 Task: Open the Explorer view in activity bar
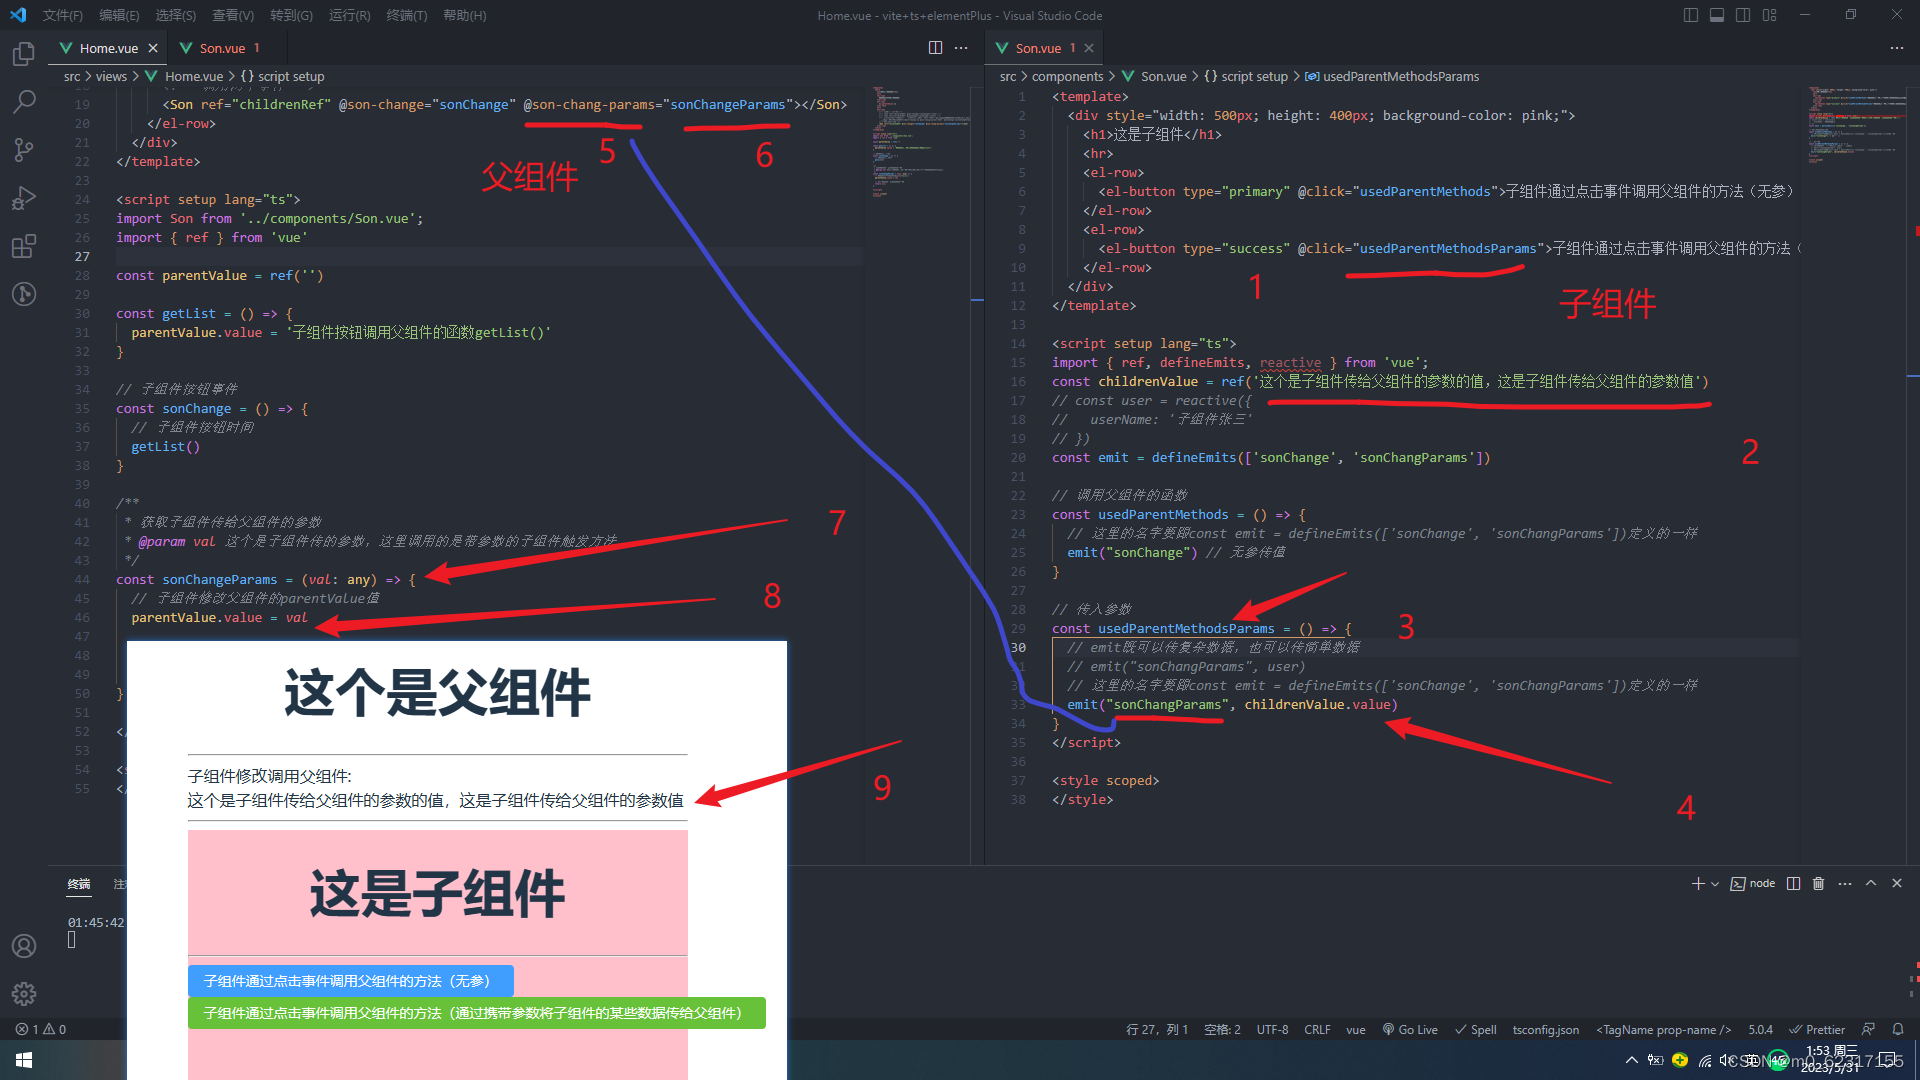pos(24,54)
